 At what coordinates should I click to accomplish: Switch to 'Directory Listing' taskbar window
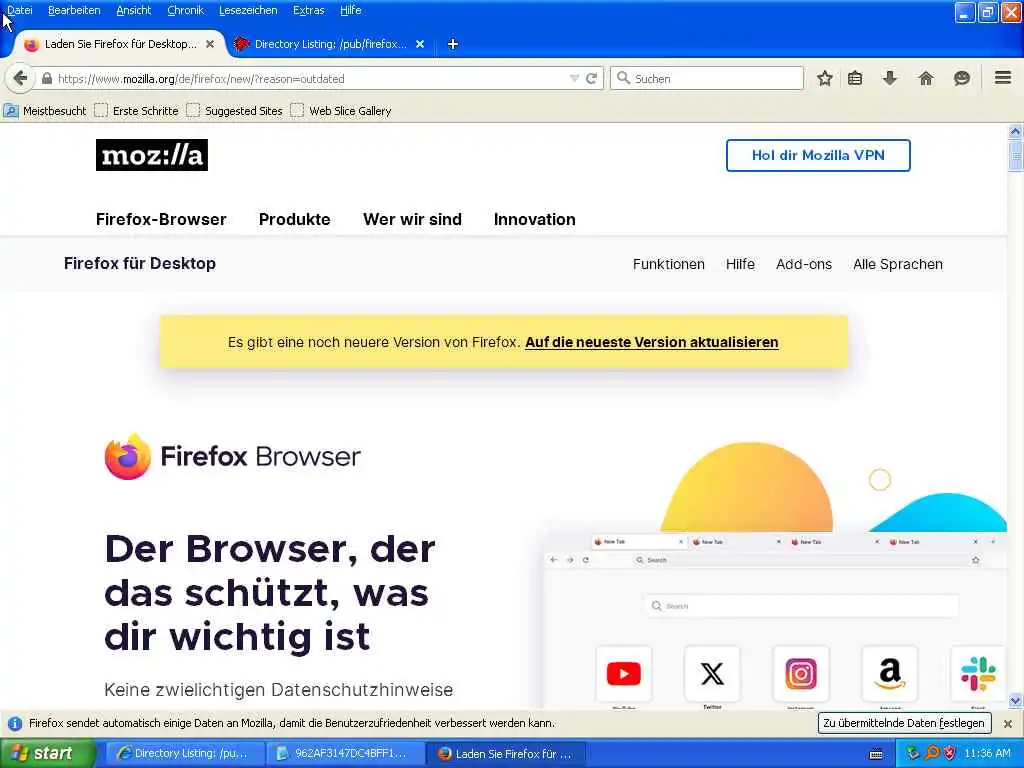(185, 754)
